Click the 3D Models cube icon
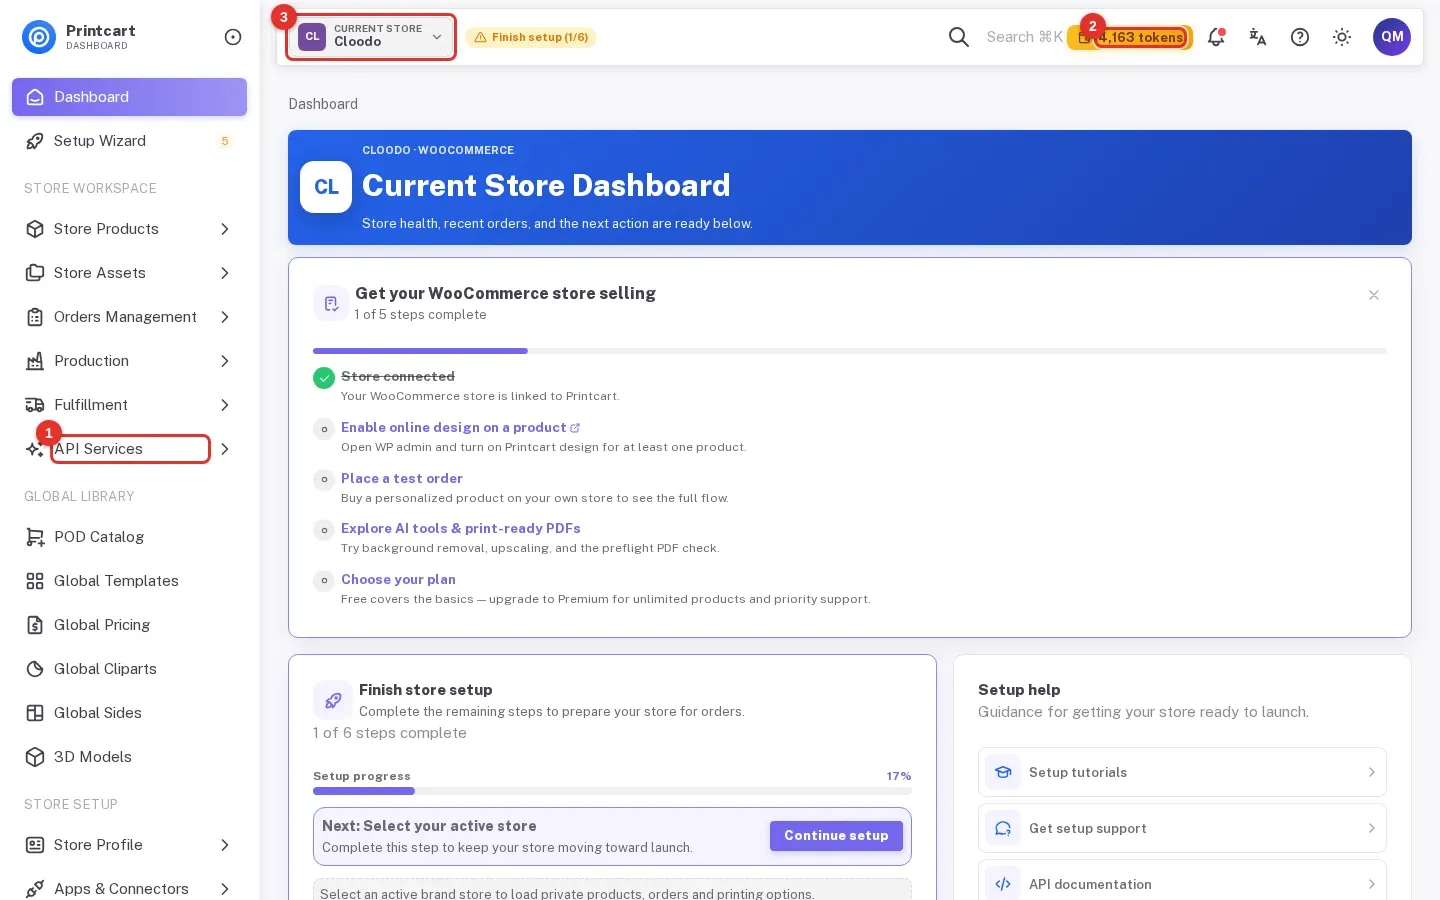Viewport: 1440px width, 900px height. pyautogui.click(x=35, y=757)
